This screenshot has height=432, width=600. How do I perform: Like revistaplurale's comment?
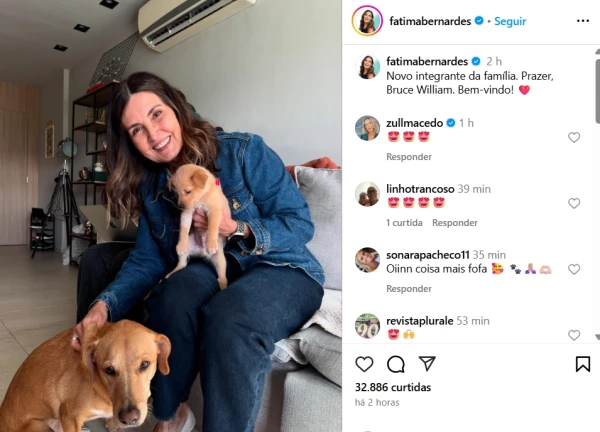tap(574, 335)
